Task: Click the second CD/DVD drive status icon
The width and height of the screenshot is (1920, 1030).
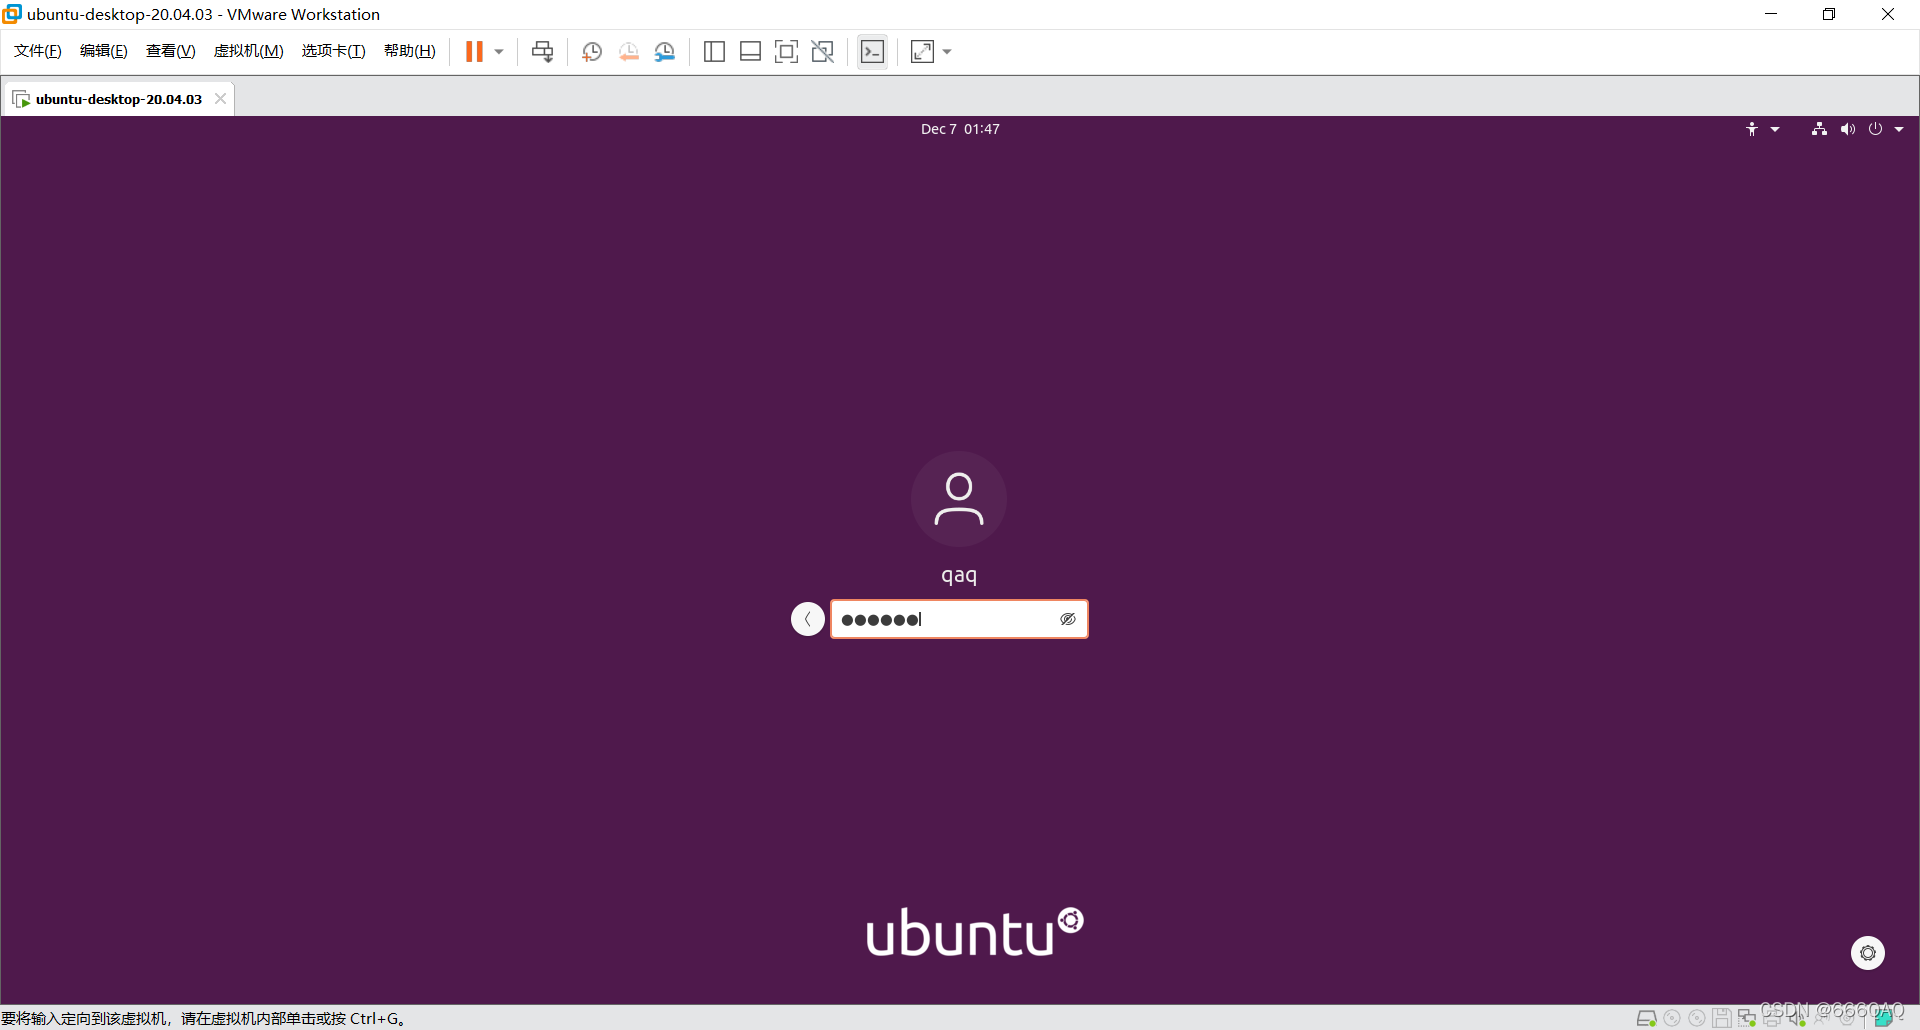Action: (x=1697, y=1018)
